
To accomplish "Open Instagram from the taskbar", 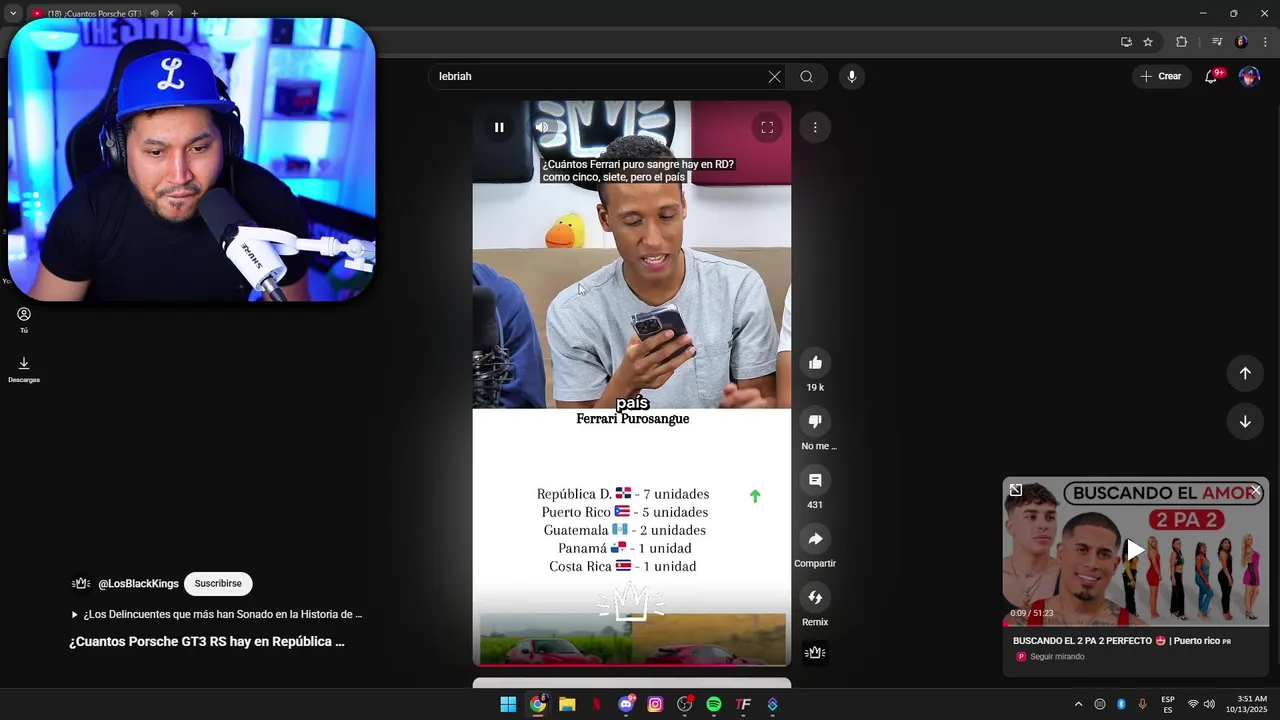I will coord(655,704).
